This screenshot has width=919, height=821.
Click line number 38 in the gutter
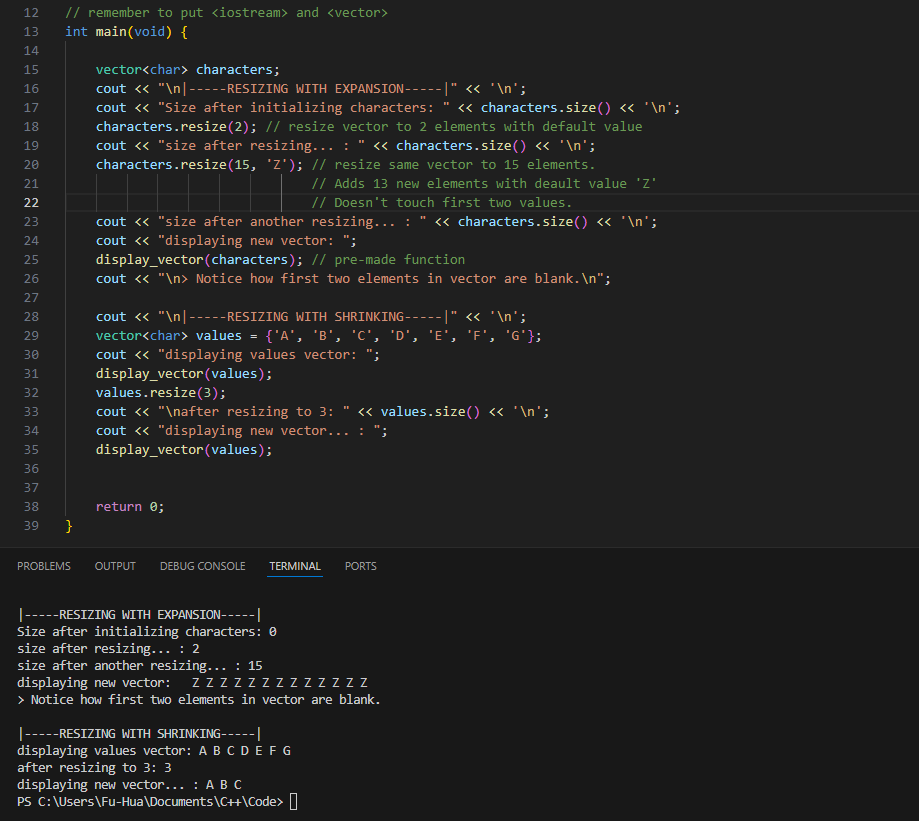(30, 506)
